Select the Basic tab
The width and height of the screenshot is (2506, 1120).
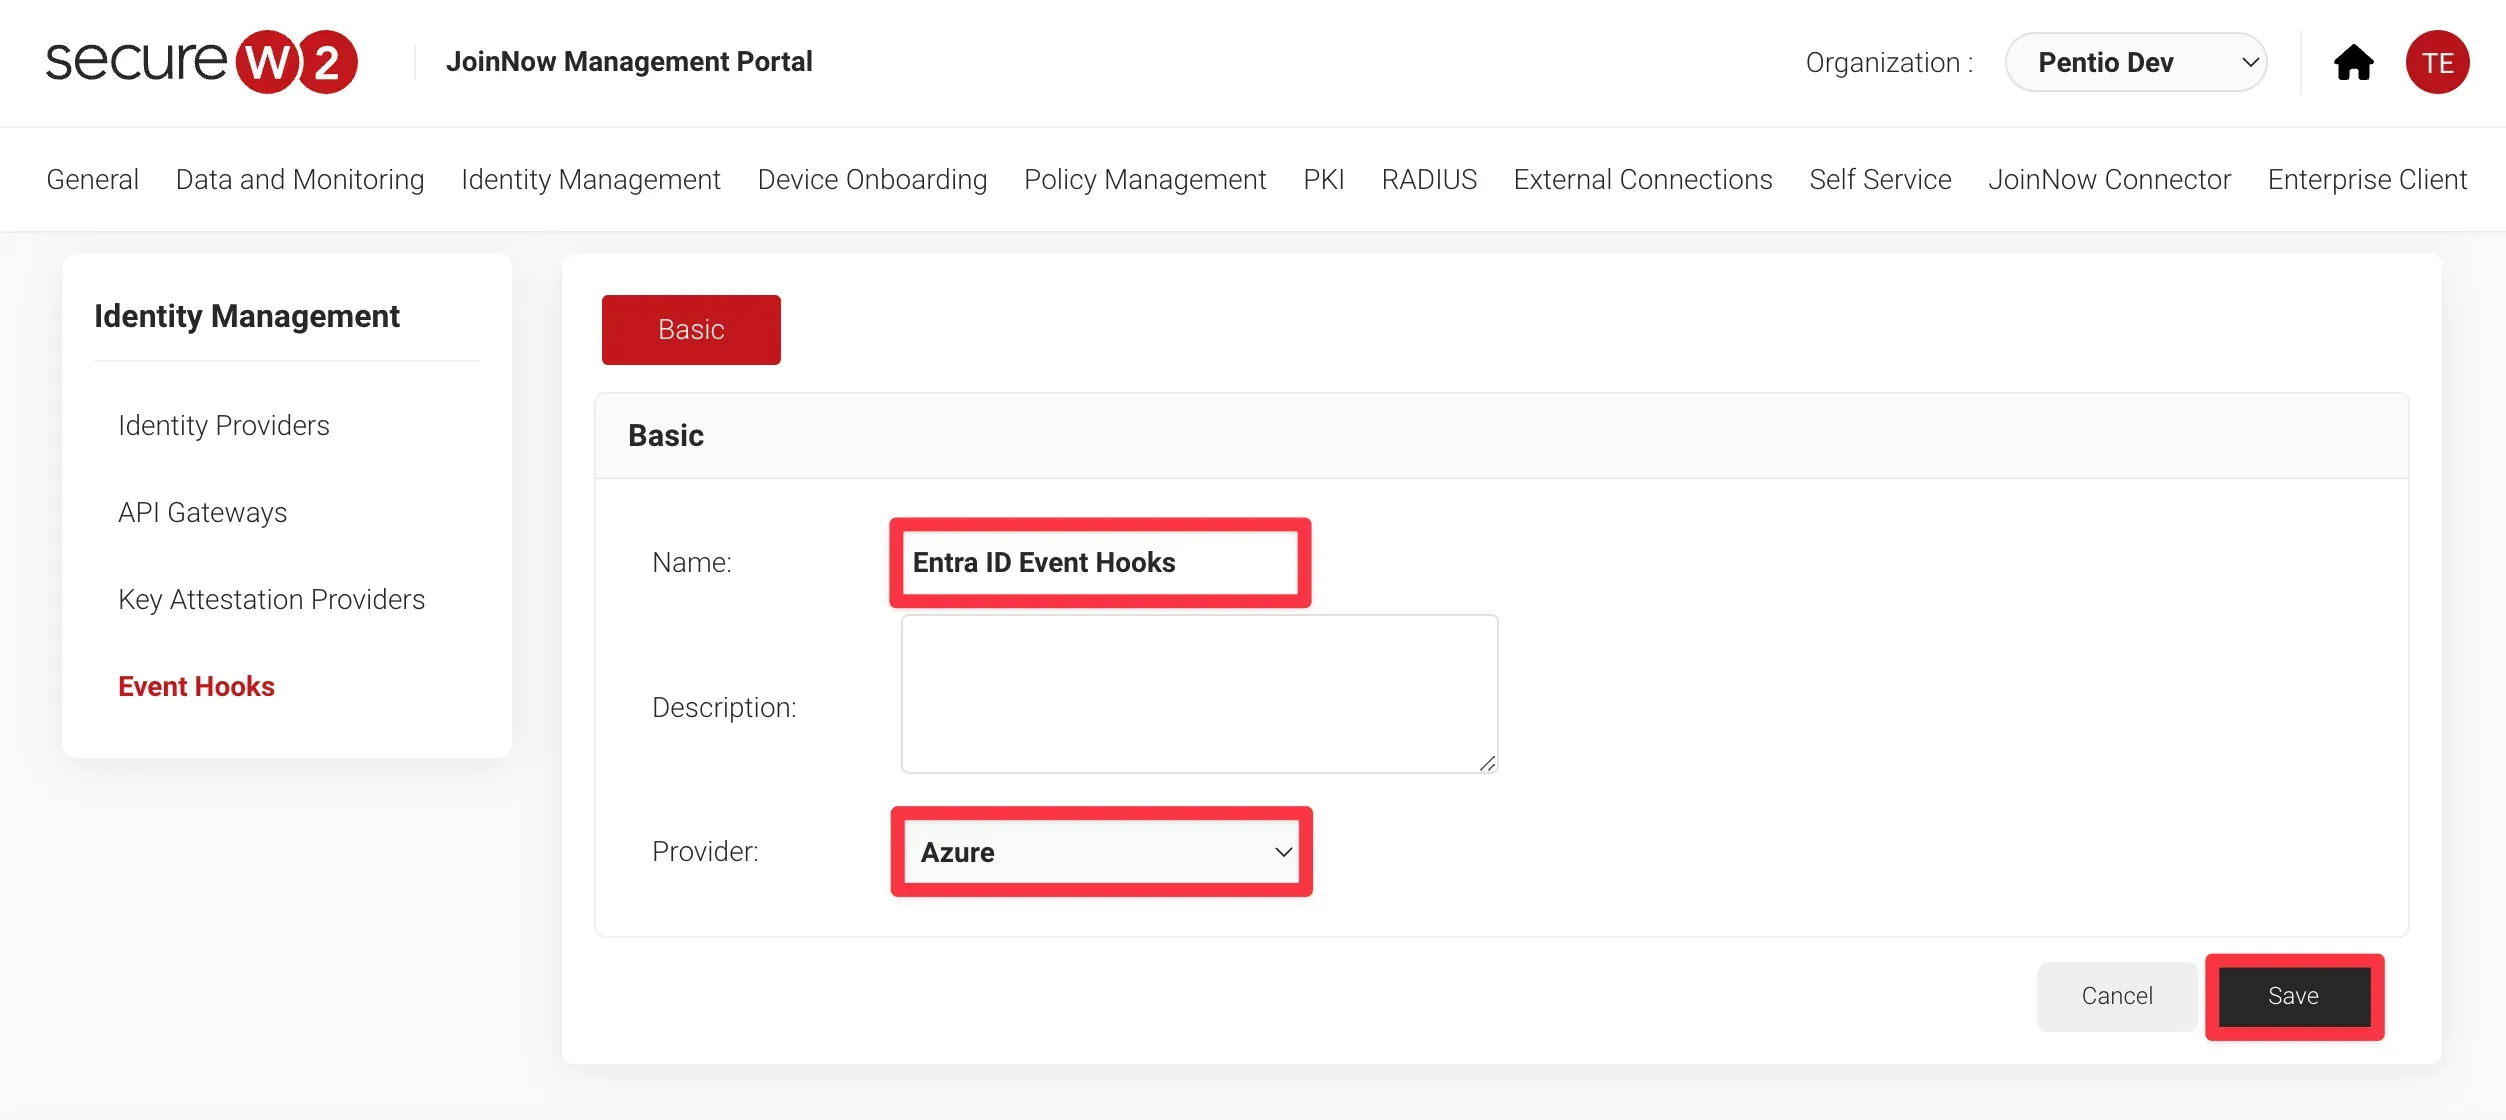tap(690, 330)
